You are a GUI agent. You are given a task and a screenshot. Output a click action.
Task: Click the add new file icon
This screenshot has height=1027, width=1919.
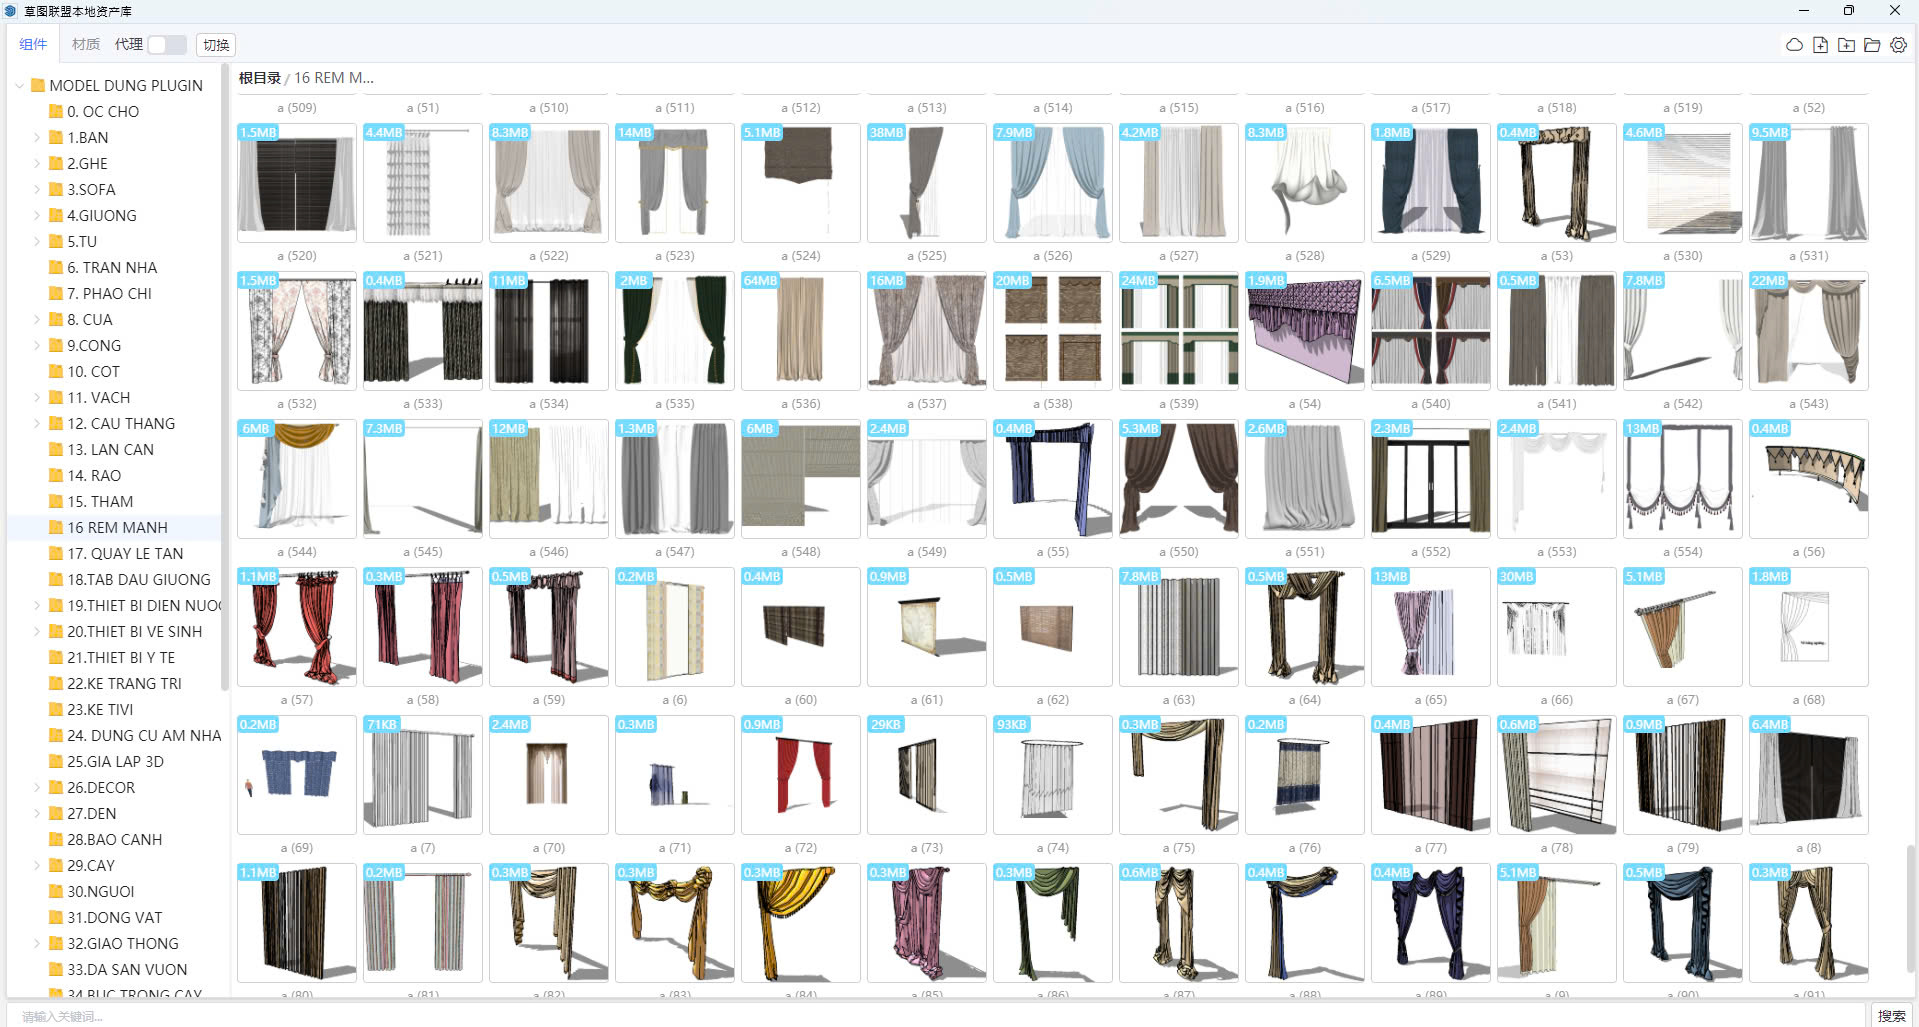1820,45
